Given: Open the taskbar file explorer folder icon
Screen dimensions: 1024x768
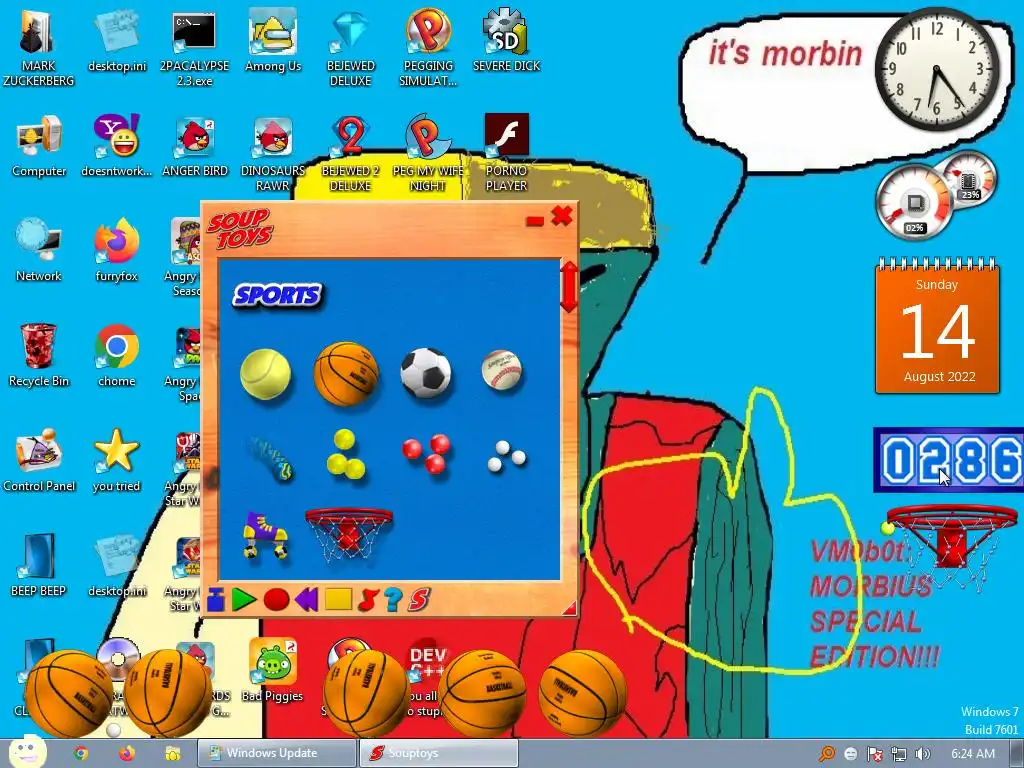Looking at the screenshot, I should 172,753.
